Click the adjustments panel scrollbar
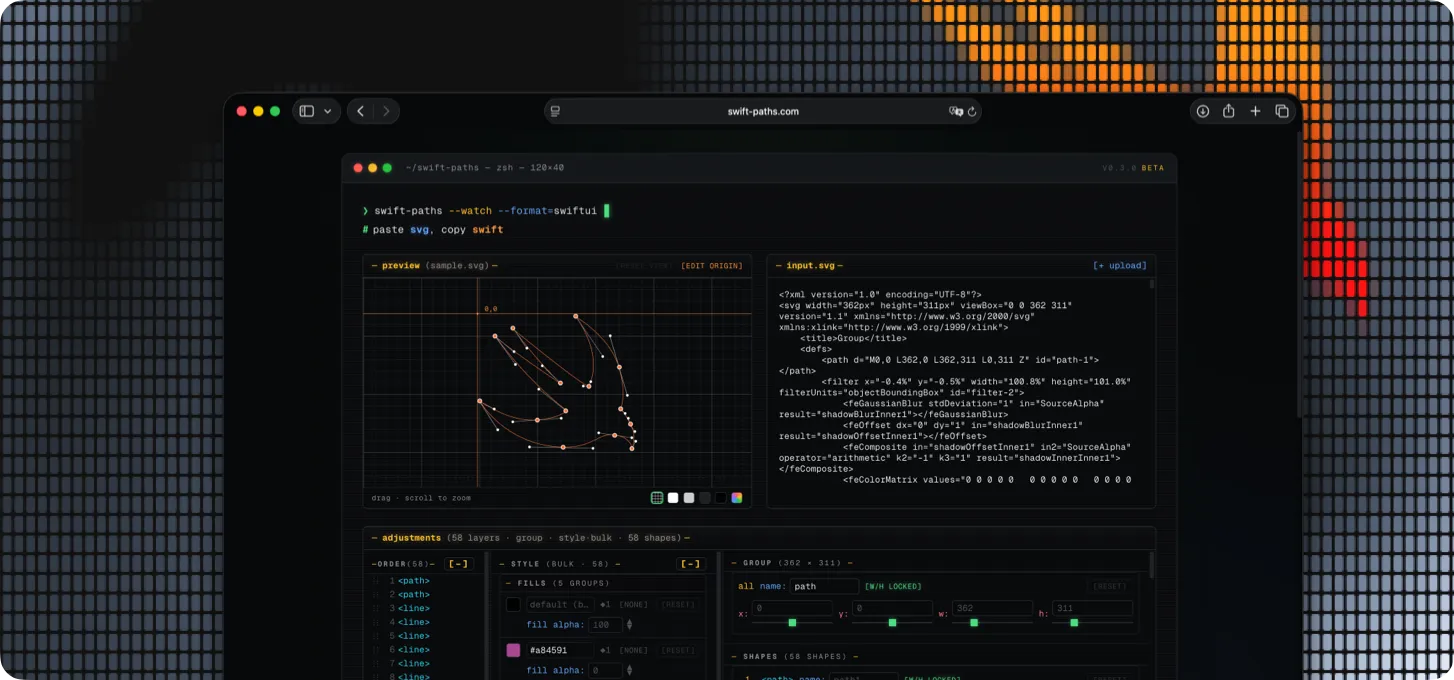Viewport: 1454px width, 680px height. pyautogui.click(x=1151, y=566)
